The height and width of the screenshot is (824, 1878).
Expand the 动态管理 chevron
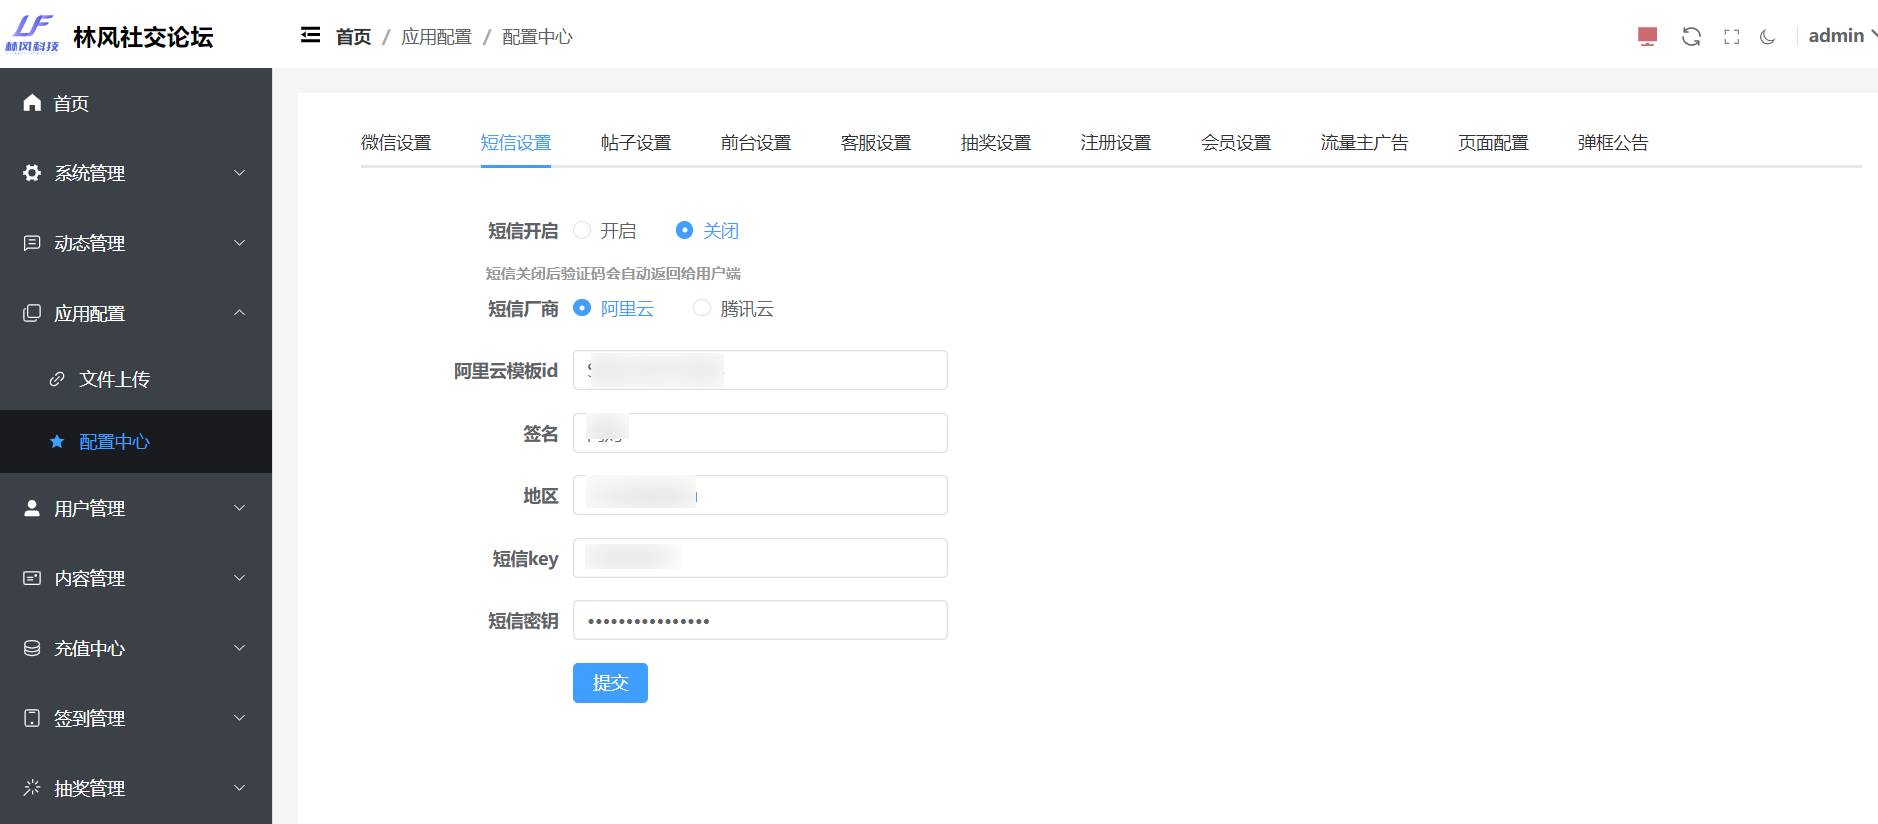pos(240,243)
